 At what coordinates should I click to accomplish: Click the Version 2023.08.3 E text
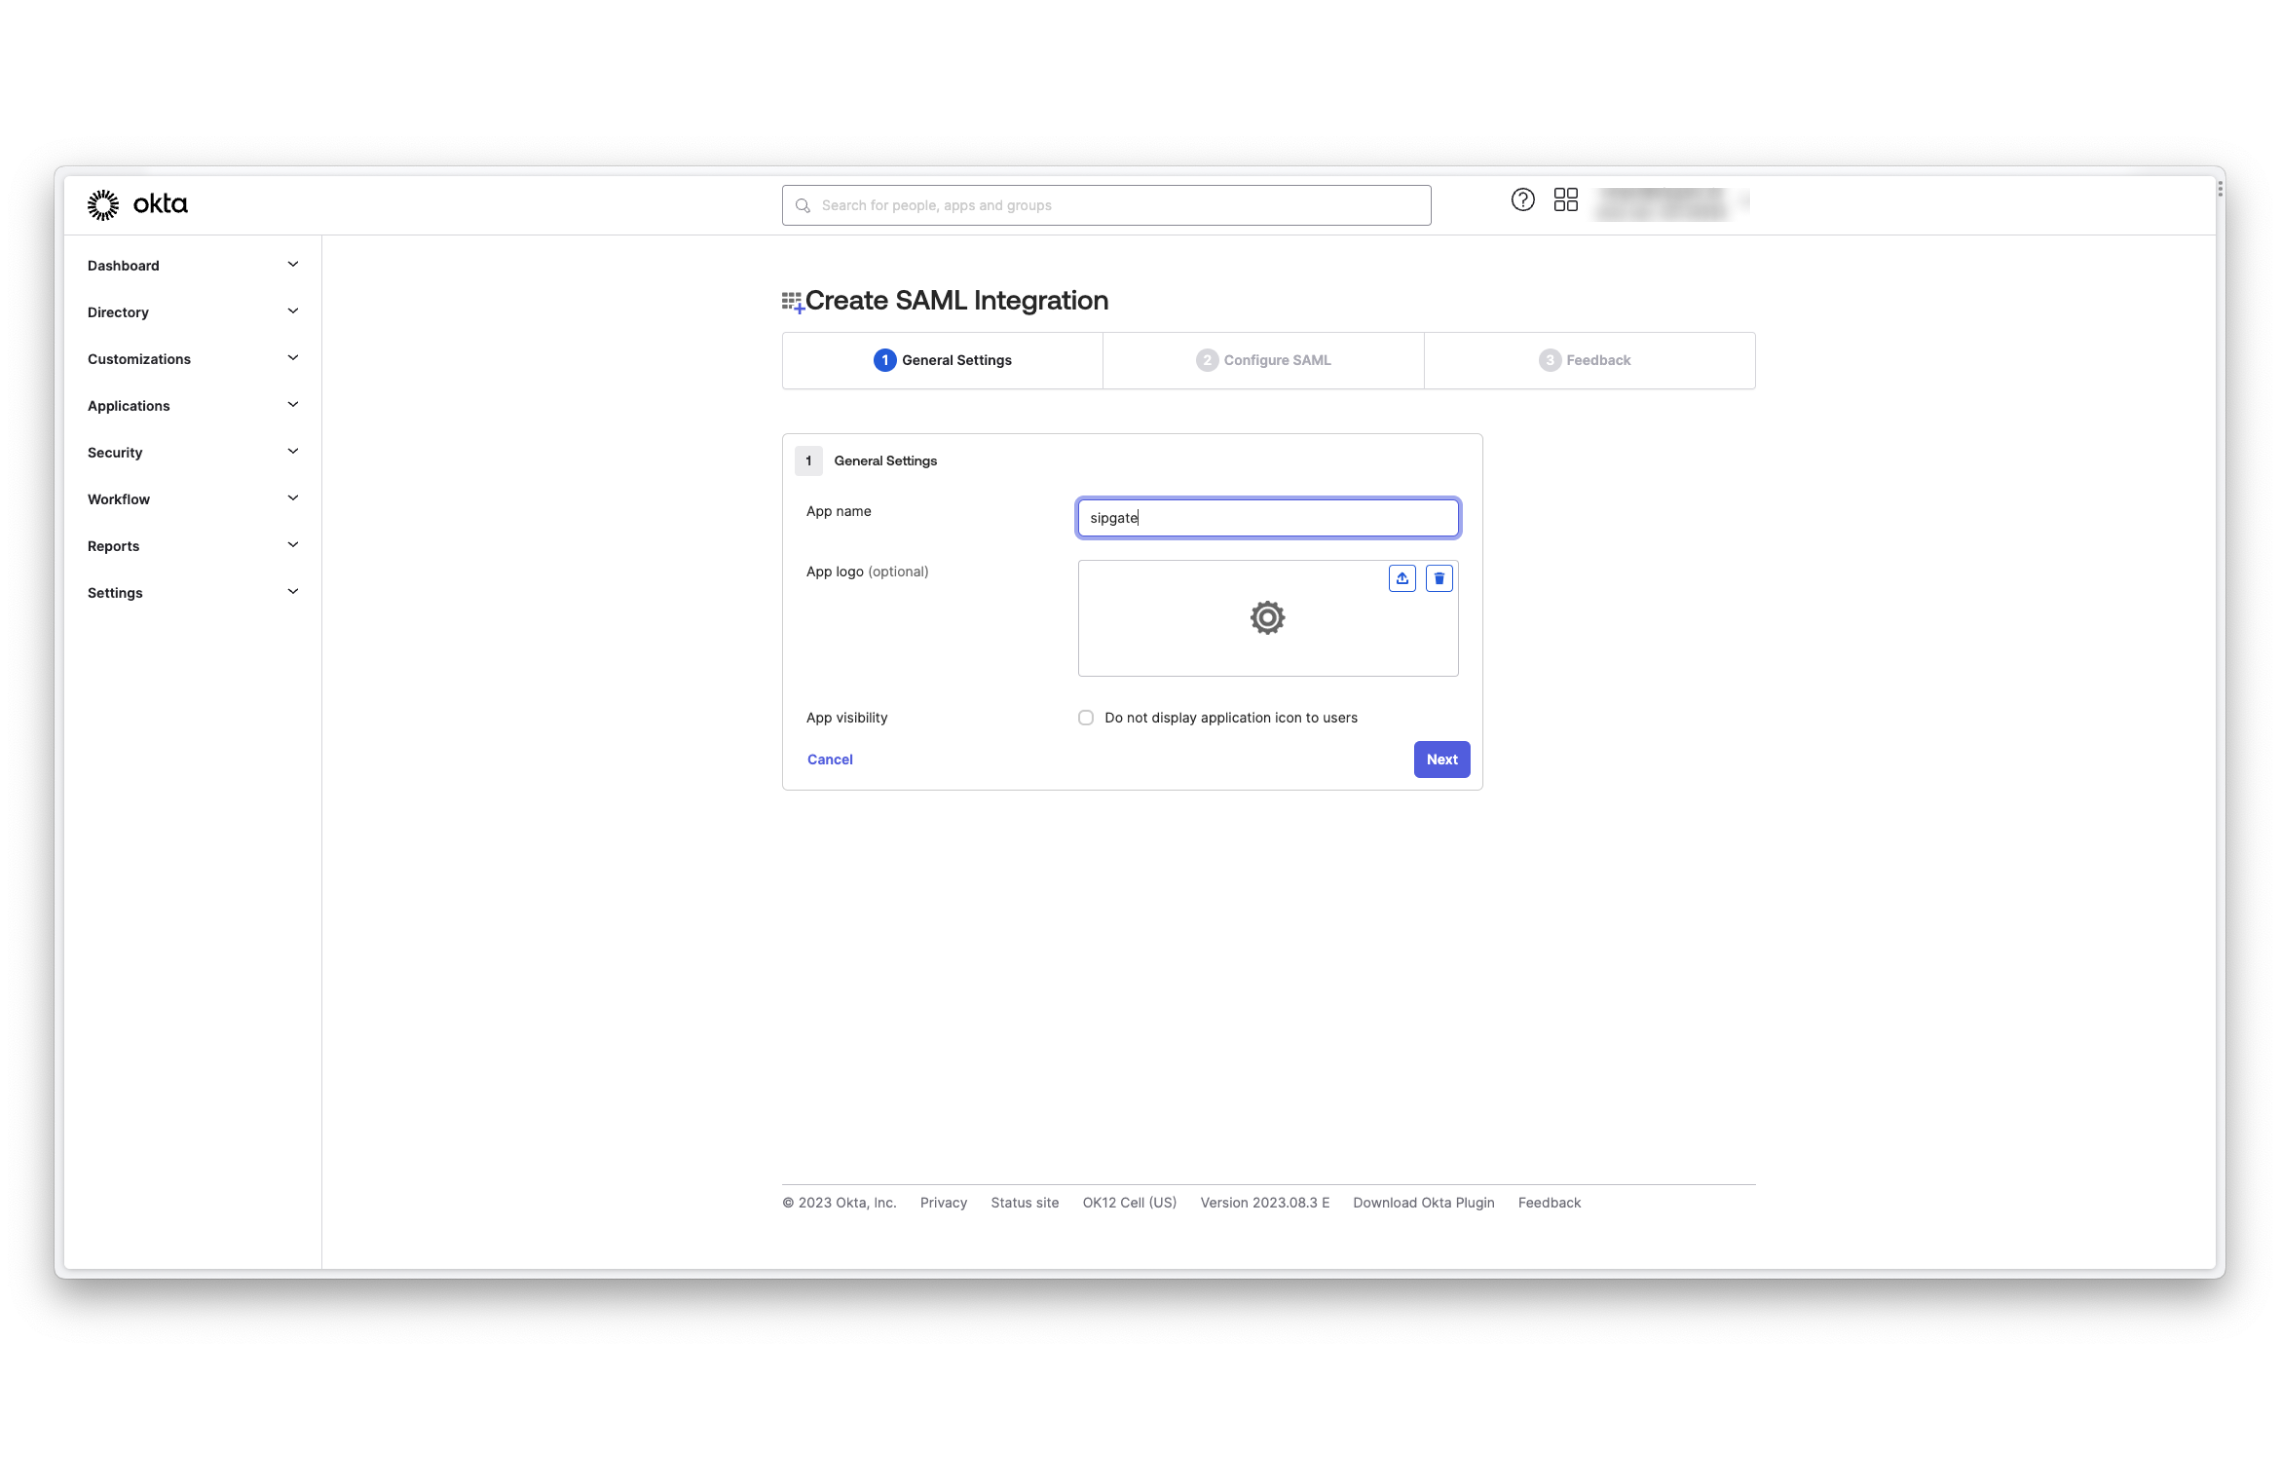coord(1264,1203)
